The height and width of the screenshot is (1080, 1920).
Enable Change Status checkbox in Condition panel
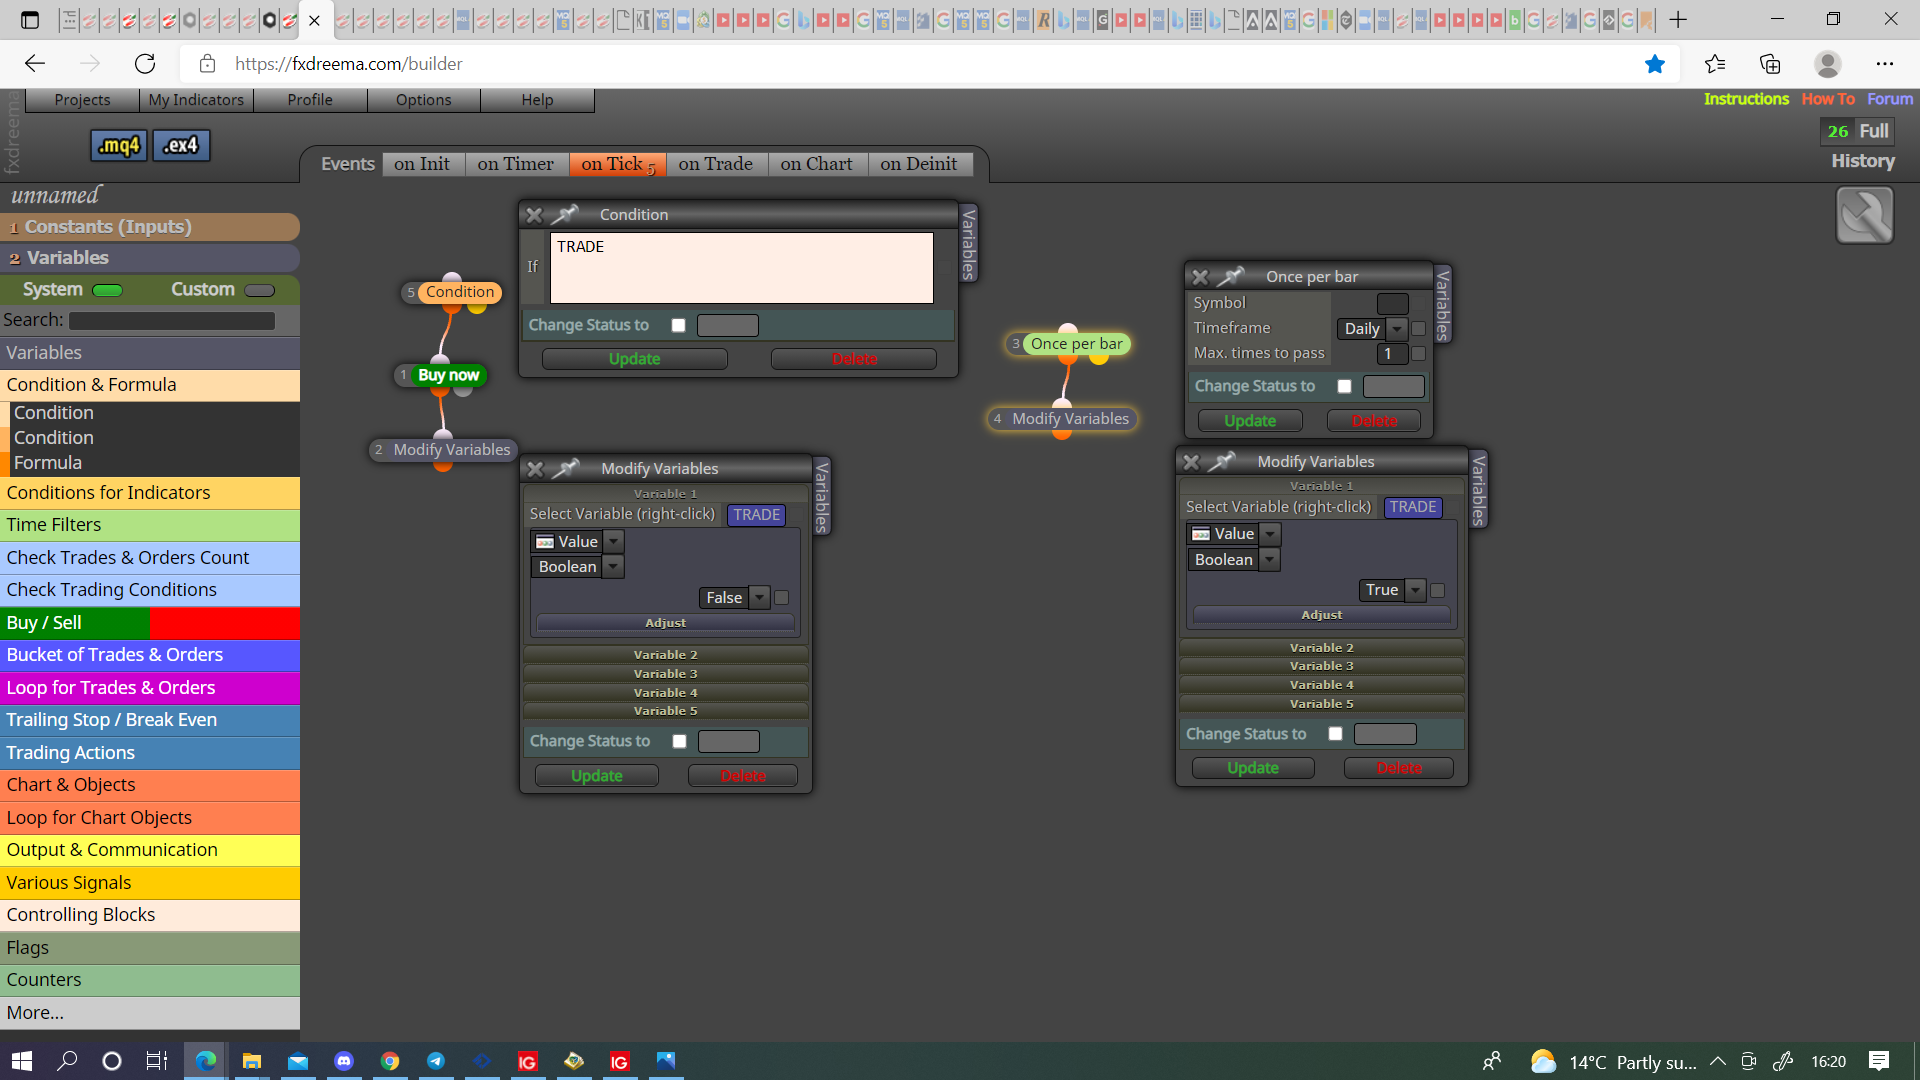click(x=679, y=325)
